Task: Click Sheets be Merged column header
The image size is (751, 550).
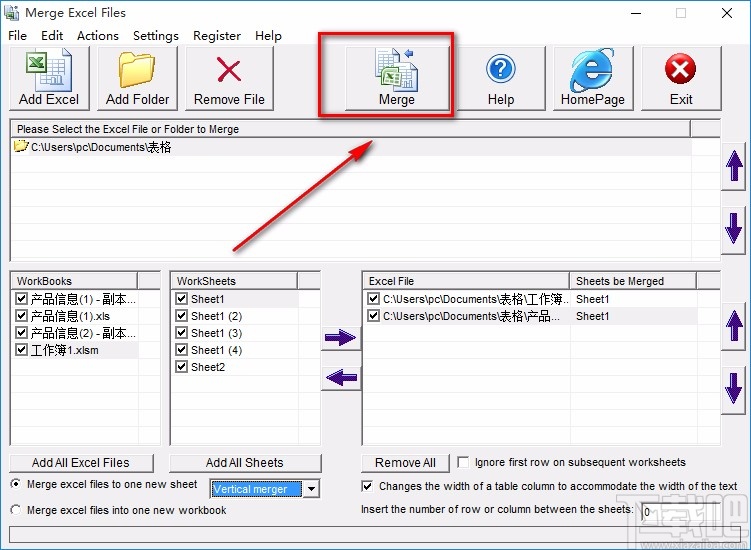Action: tap(633, 281)
